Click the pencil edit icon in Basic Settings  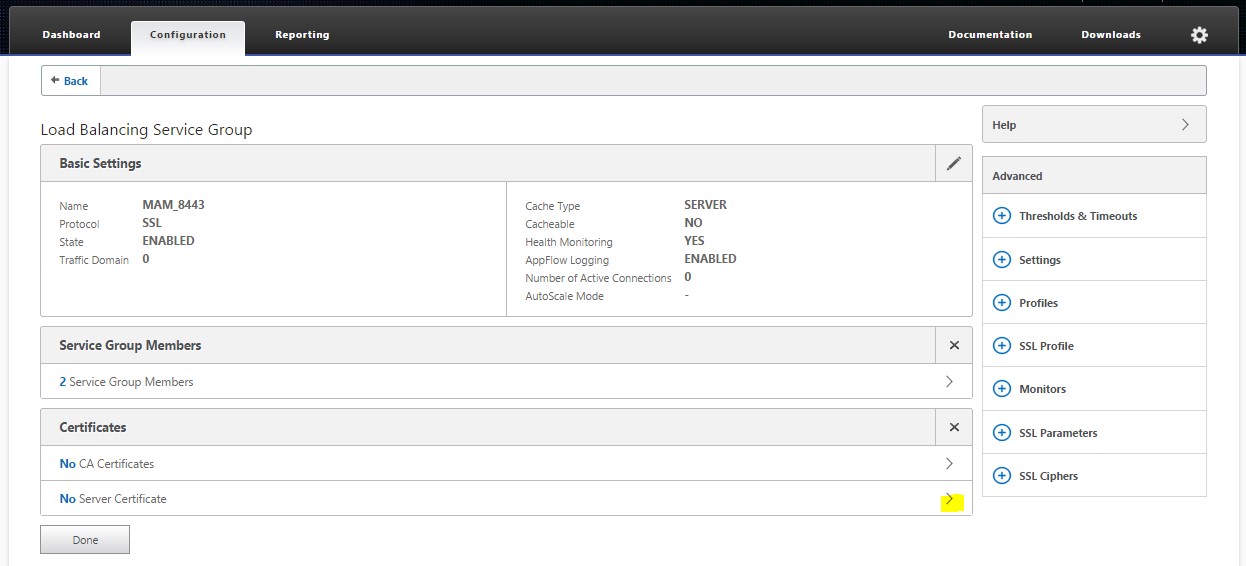pos(953,163)
